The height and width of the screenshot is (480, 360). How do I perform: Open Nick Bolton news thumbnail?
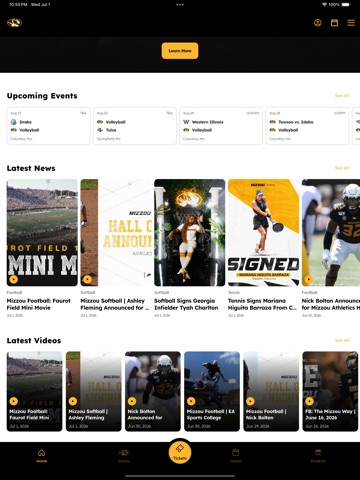(x=331, y=232)
